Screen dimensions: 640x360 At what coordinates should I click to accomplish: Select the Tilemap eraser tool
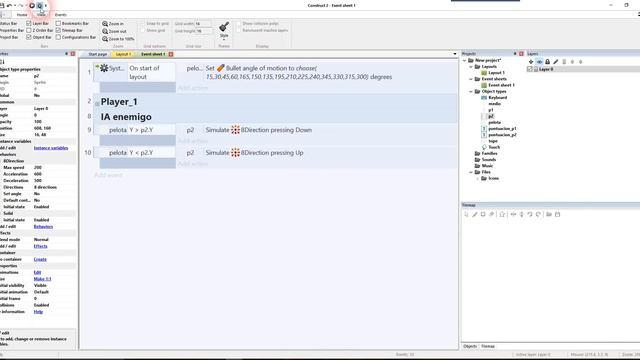click(x=491, y=214)
